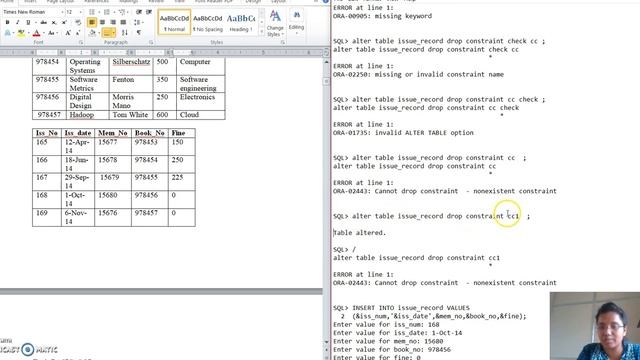
Task: Apply text highlight color
Action: (21, 33)
